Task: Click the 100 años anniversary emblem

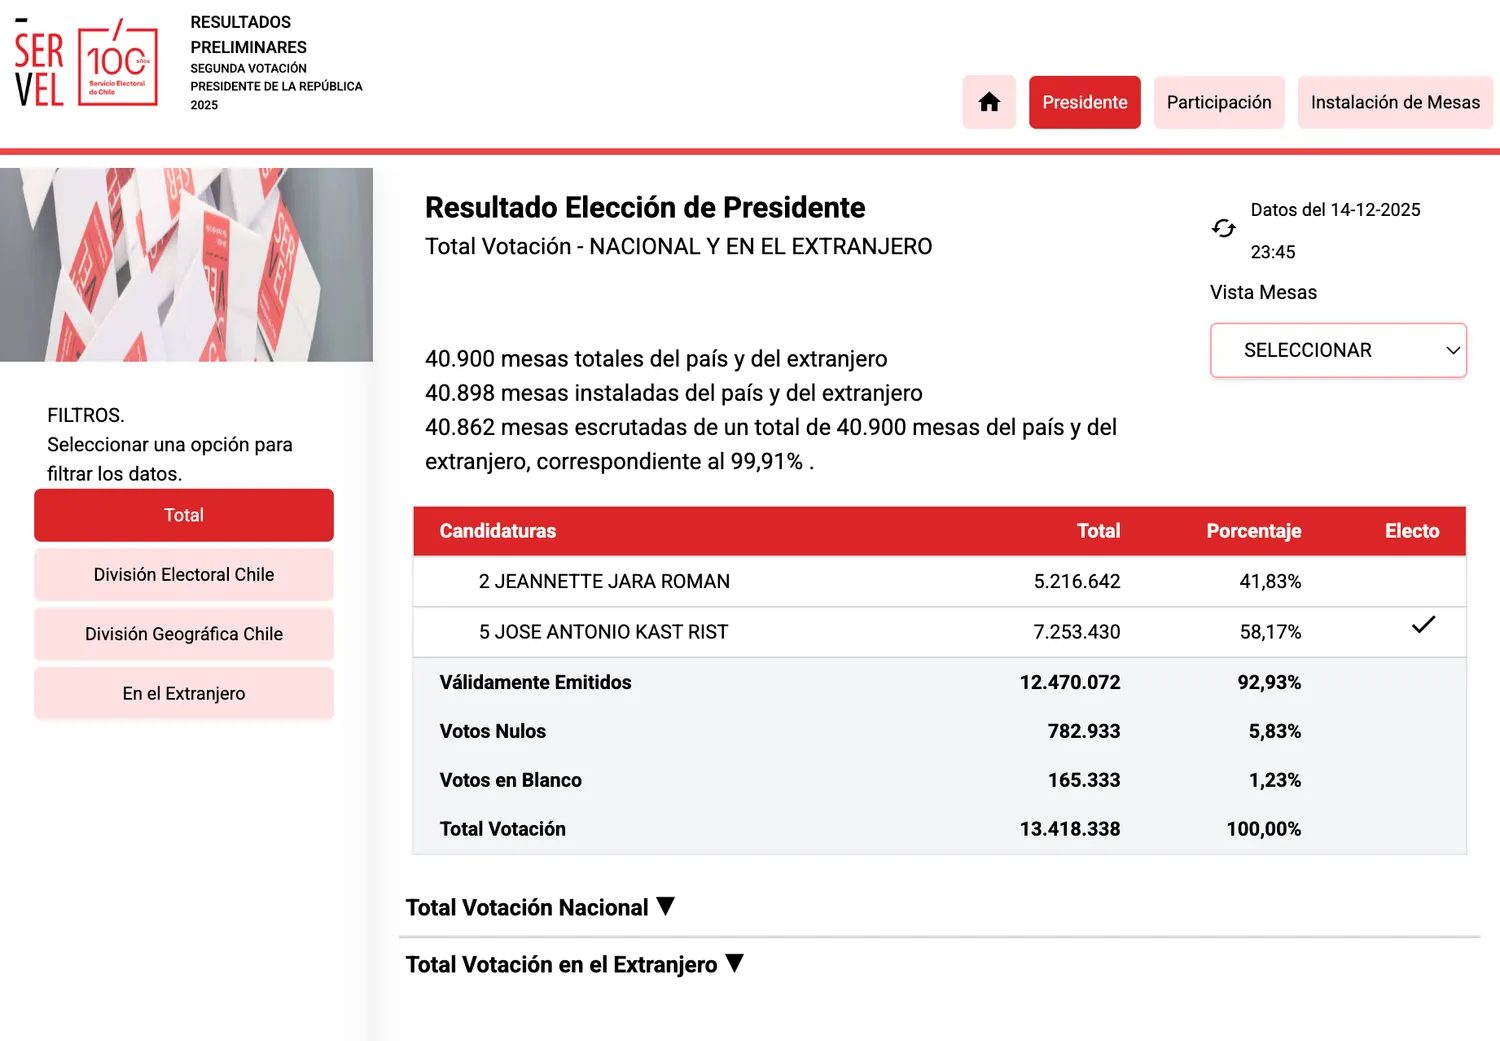Action: [x=118, y=66]
